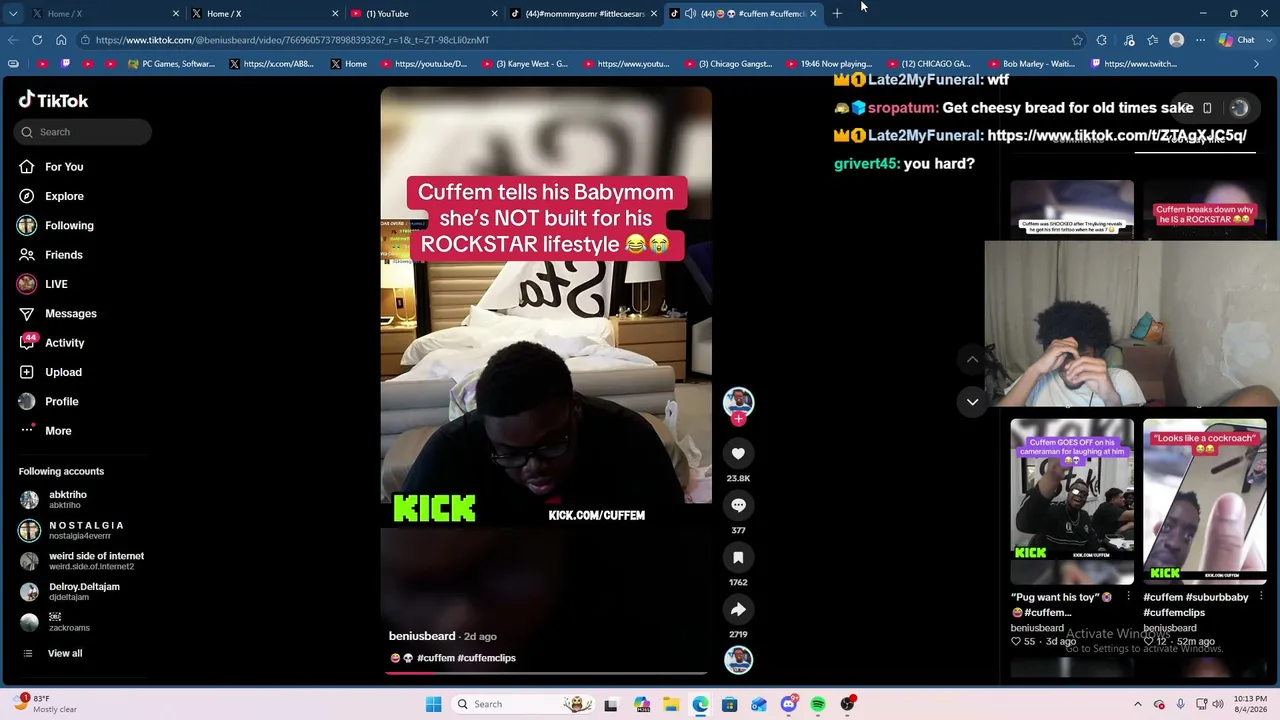This screenshot has width=1280, height=720.
Task: Open the TikTok logo home link
Action: coord(54,100)
